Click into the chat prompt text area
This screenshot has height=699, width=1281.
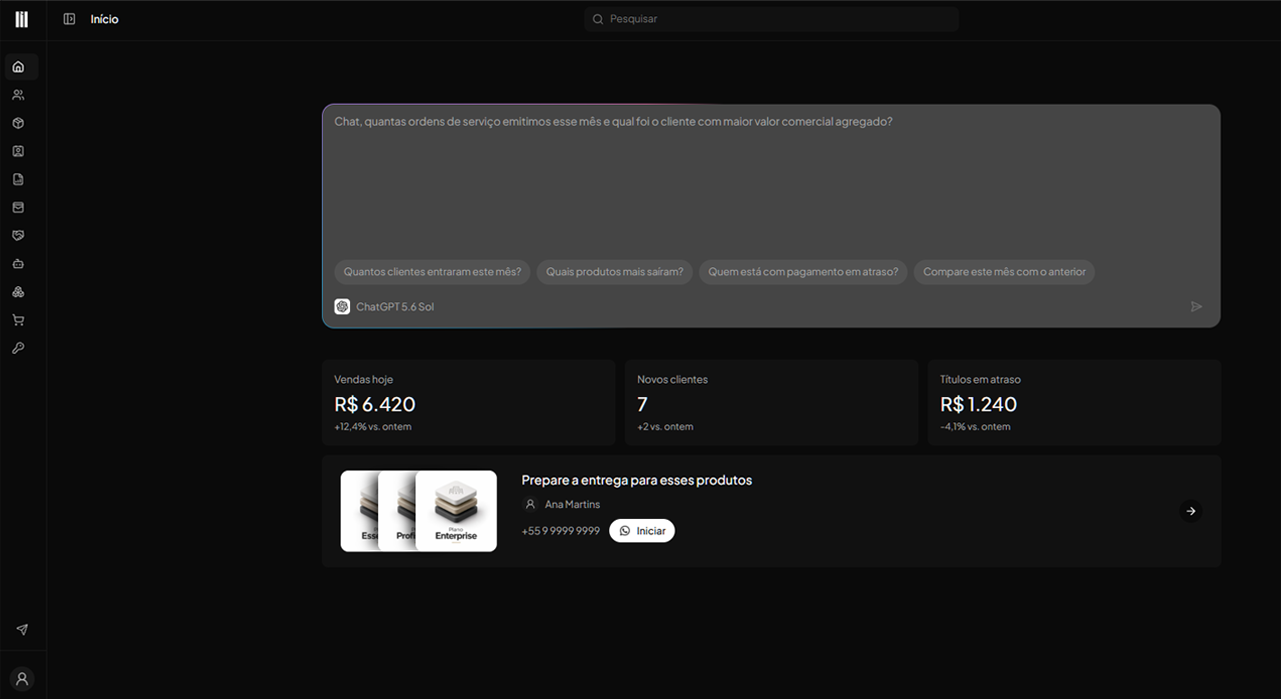click(x=771, y=180)
